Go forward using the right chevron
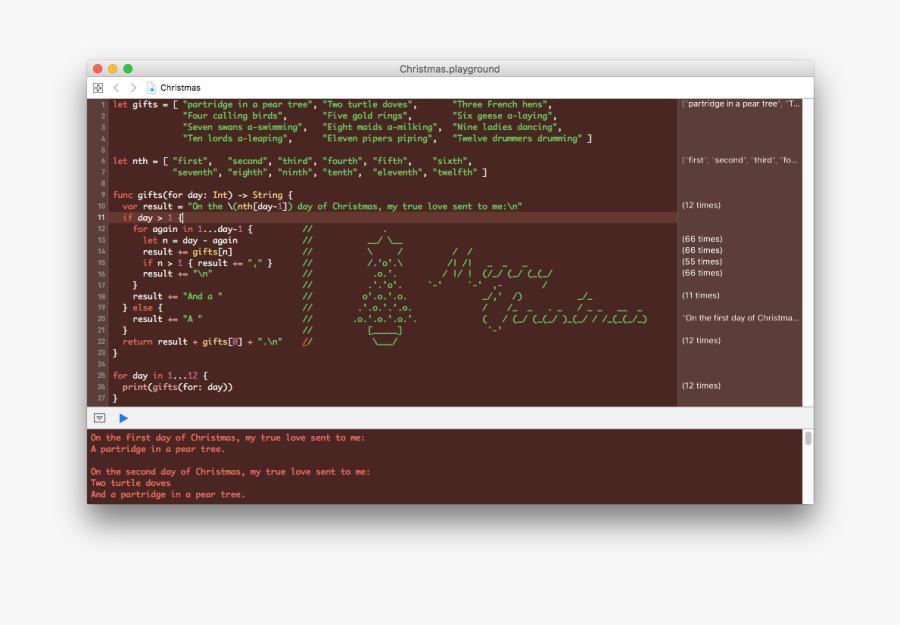This screenshot has width=900, height=625. pos(133,88)
